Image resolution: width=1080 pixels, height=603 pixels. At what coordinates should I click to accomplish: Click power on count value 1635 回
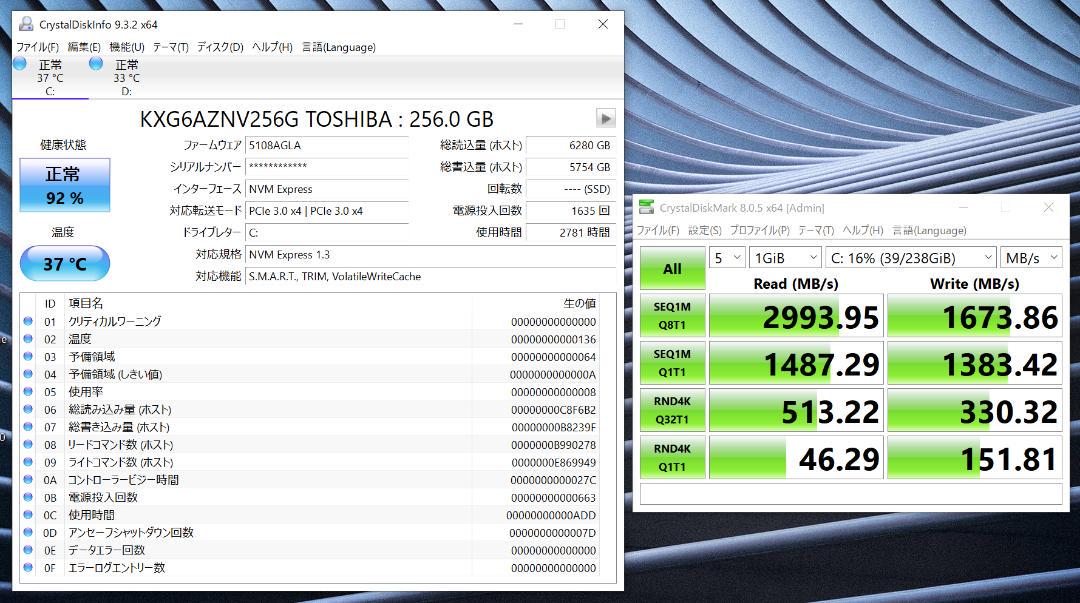(571, 211)
